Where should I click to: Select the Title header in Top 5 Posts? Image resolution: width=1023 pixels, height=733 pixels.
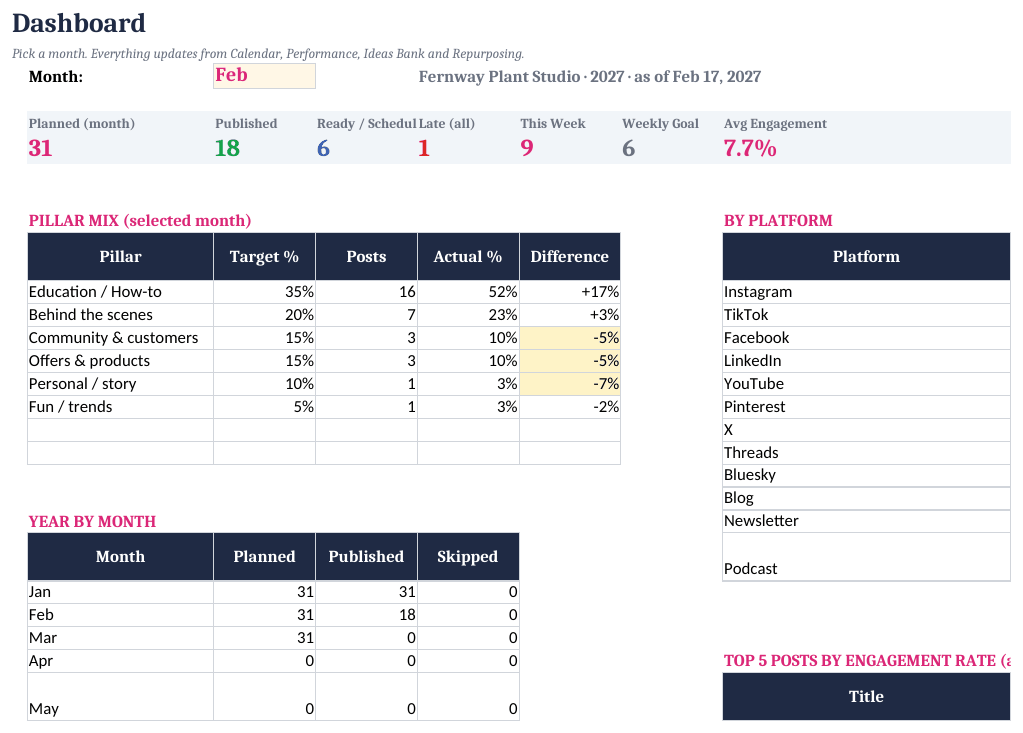tap(866, 696)
